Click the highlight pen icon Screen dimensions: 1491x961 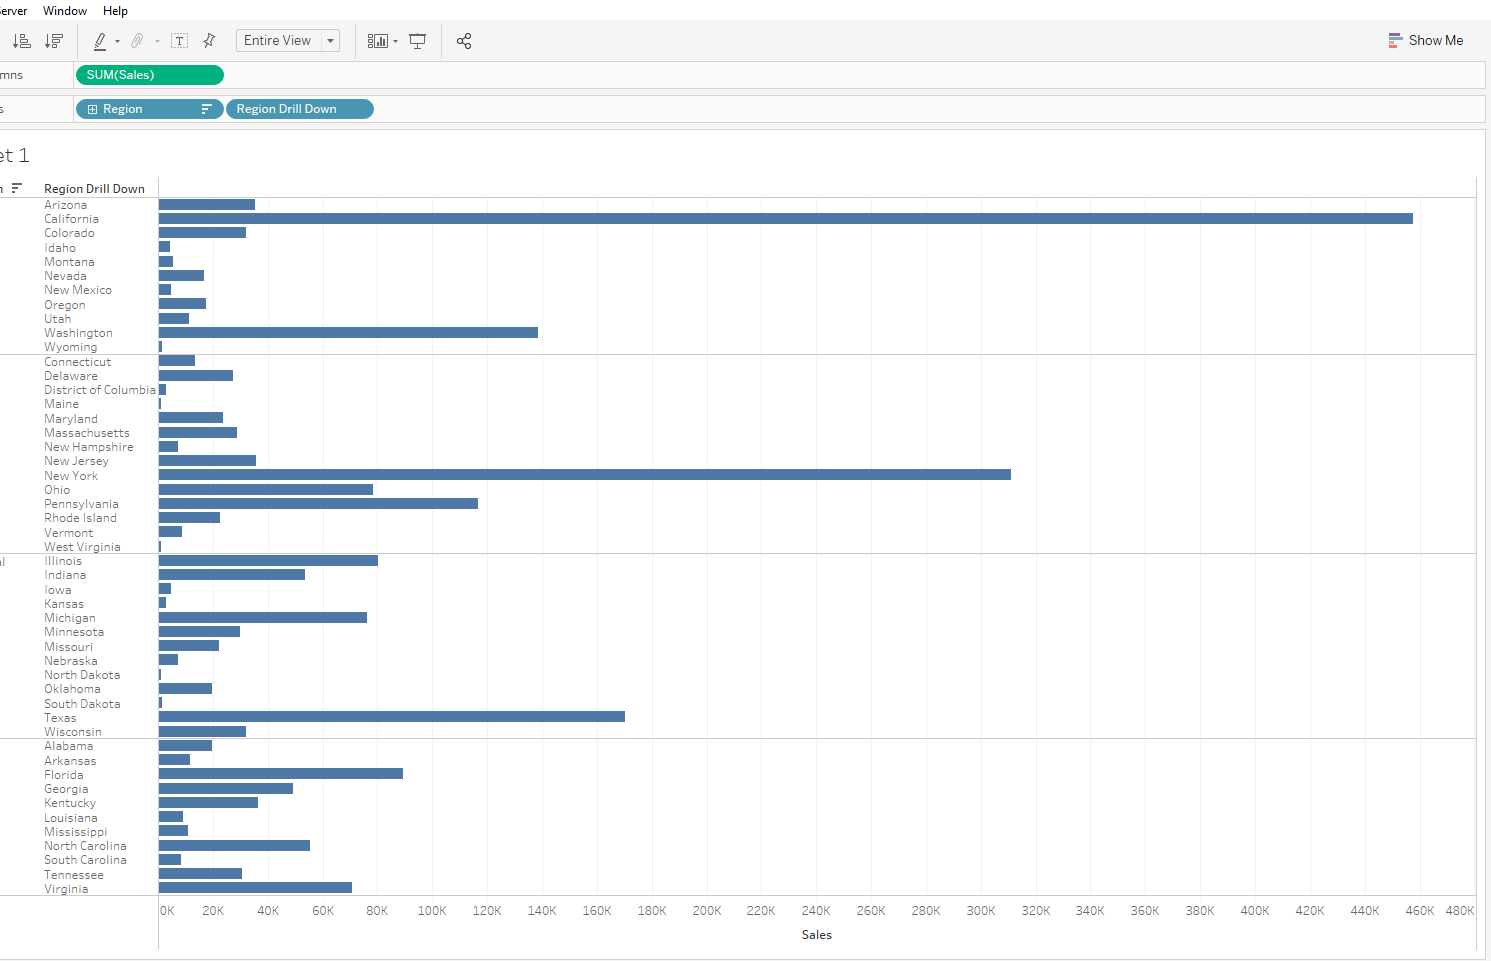[x=100, y=41]
